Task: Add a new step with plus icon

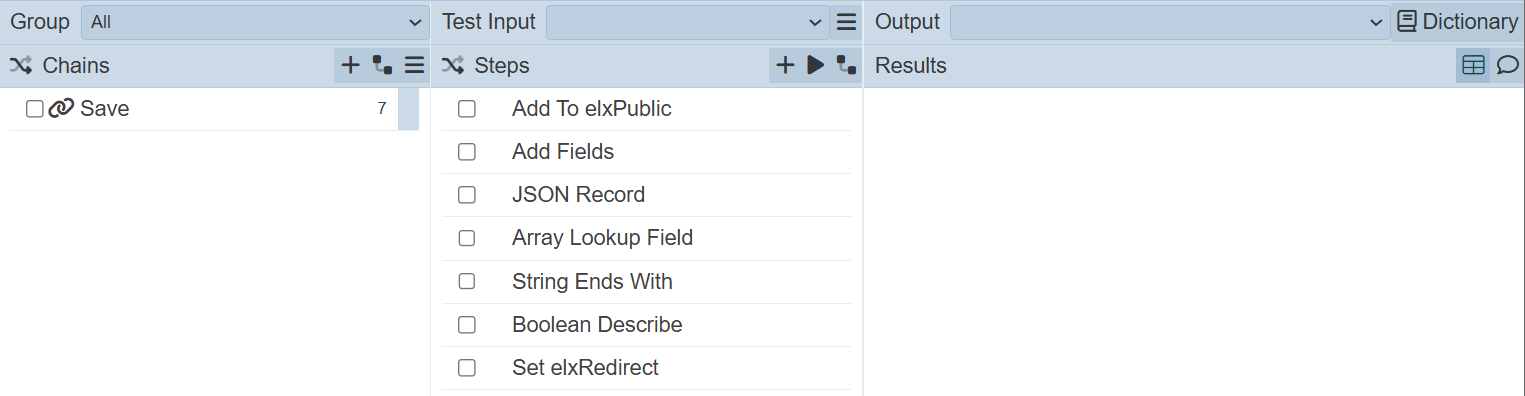Action: click(786, 66)
